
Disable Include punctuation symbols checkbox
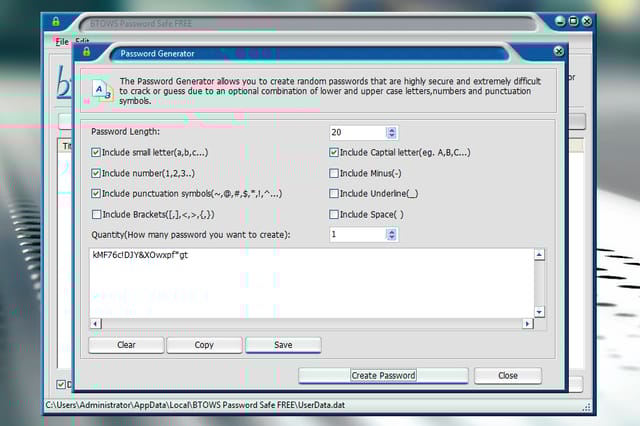click(96, 193)
